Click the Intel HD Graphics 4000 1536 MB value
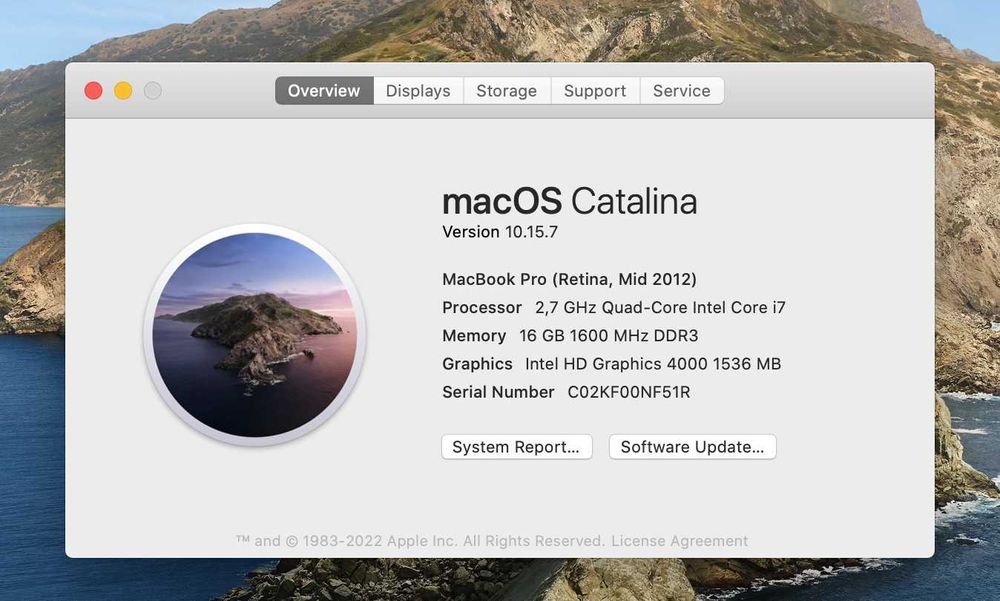Viewport: 1000px width, 601px height. click(653, 364)
